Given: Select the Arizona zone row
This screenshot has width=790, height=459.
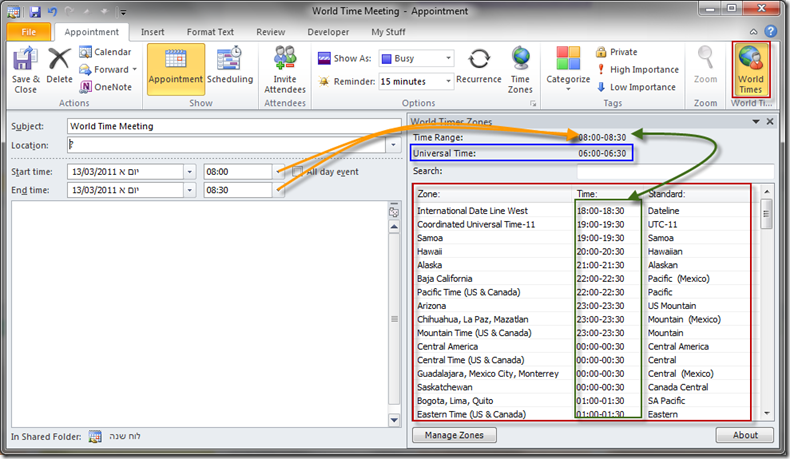Looking at the screenshot, I should (582, 306).
